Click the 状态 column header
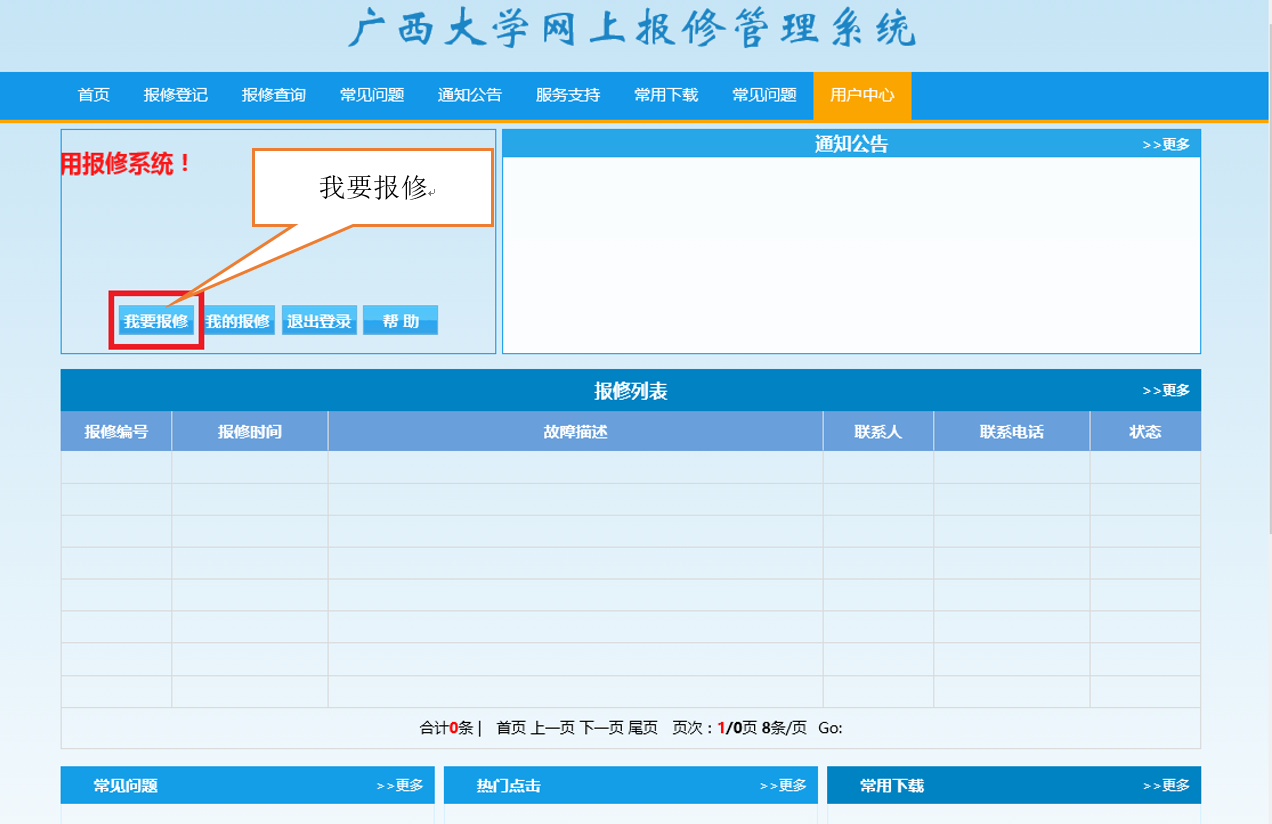This screenshot has width=1272, height=824. pyautogui.click(x=1145, y=432)
